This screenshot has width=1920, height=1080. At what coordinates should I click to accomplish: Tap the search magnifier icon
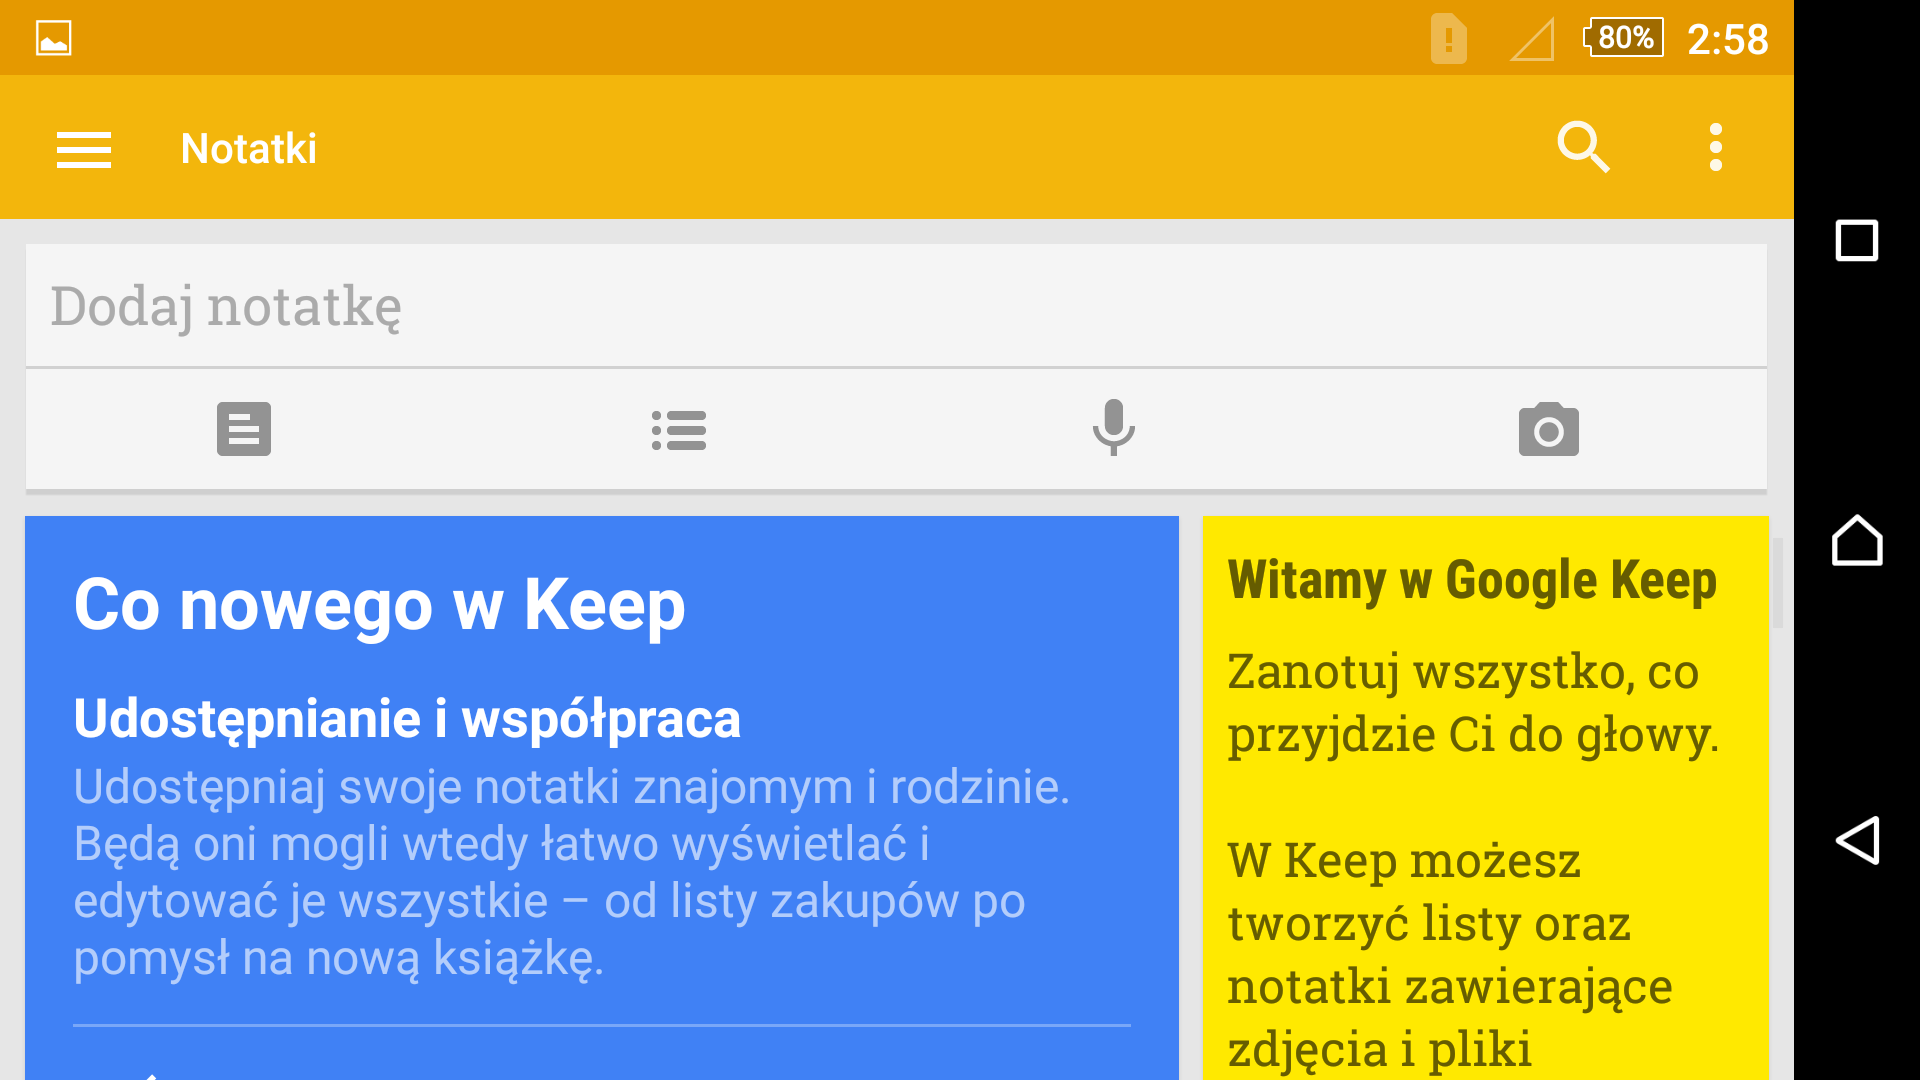pyautogui.click(x=1583, y=148)
